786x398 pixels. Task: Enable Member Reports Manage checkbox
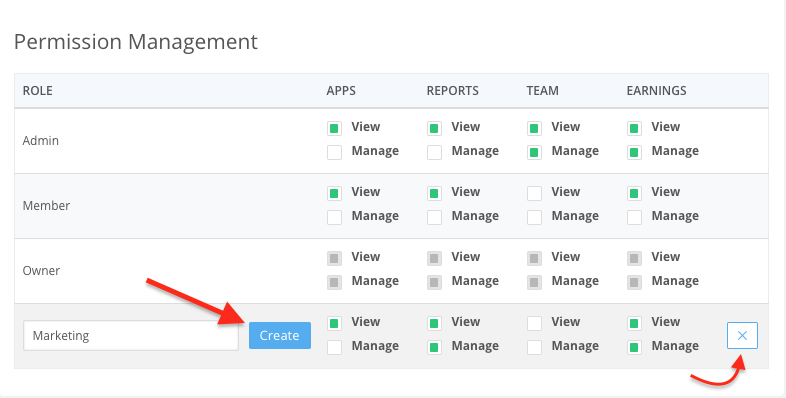(435, 218)
